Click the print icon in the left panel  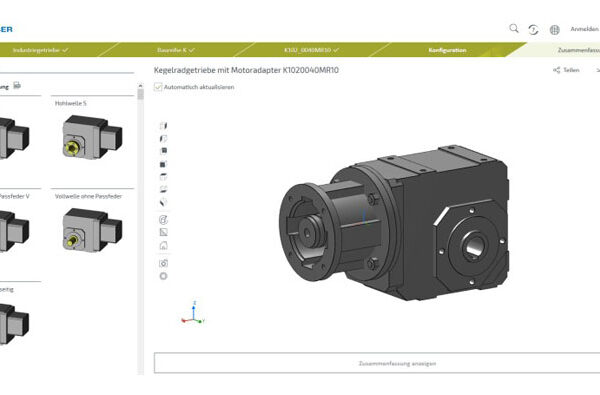point(17,85)
